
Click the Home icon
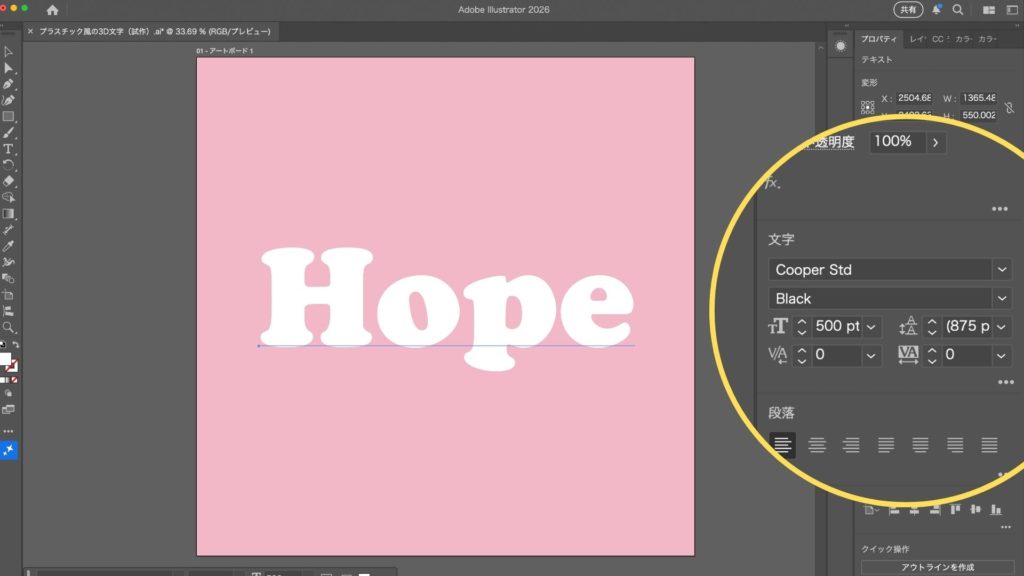pos(52,10)
